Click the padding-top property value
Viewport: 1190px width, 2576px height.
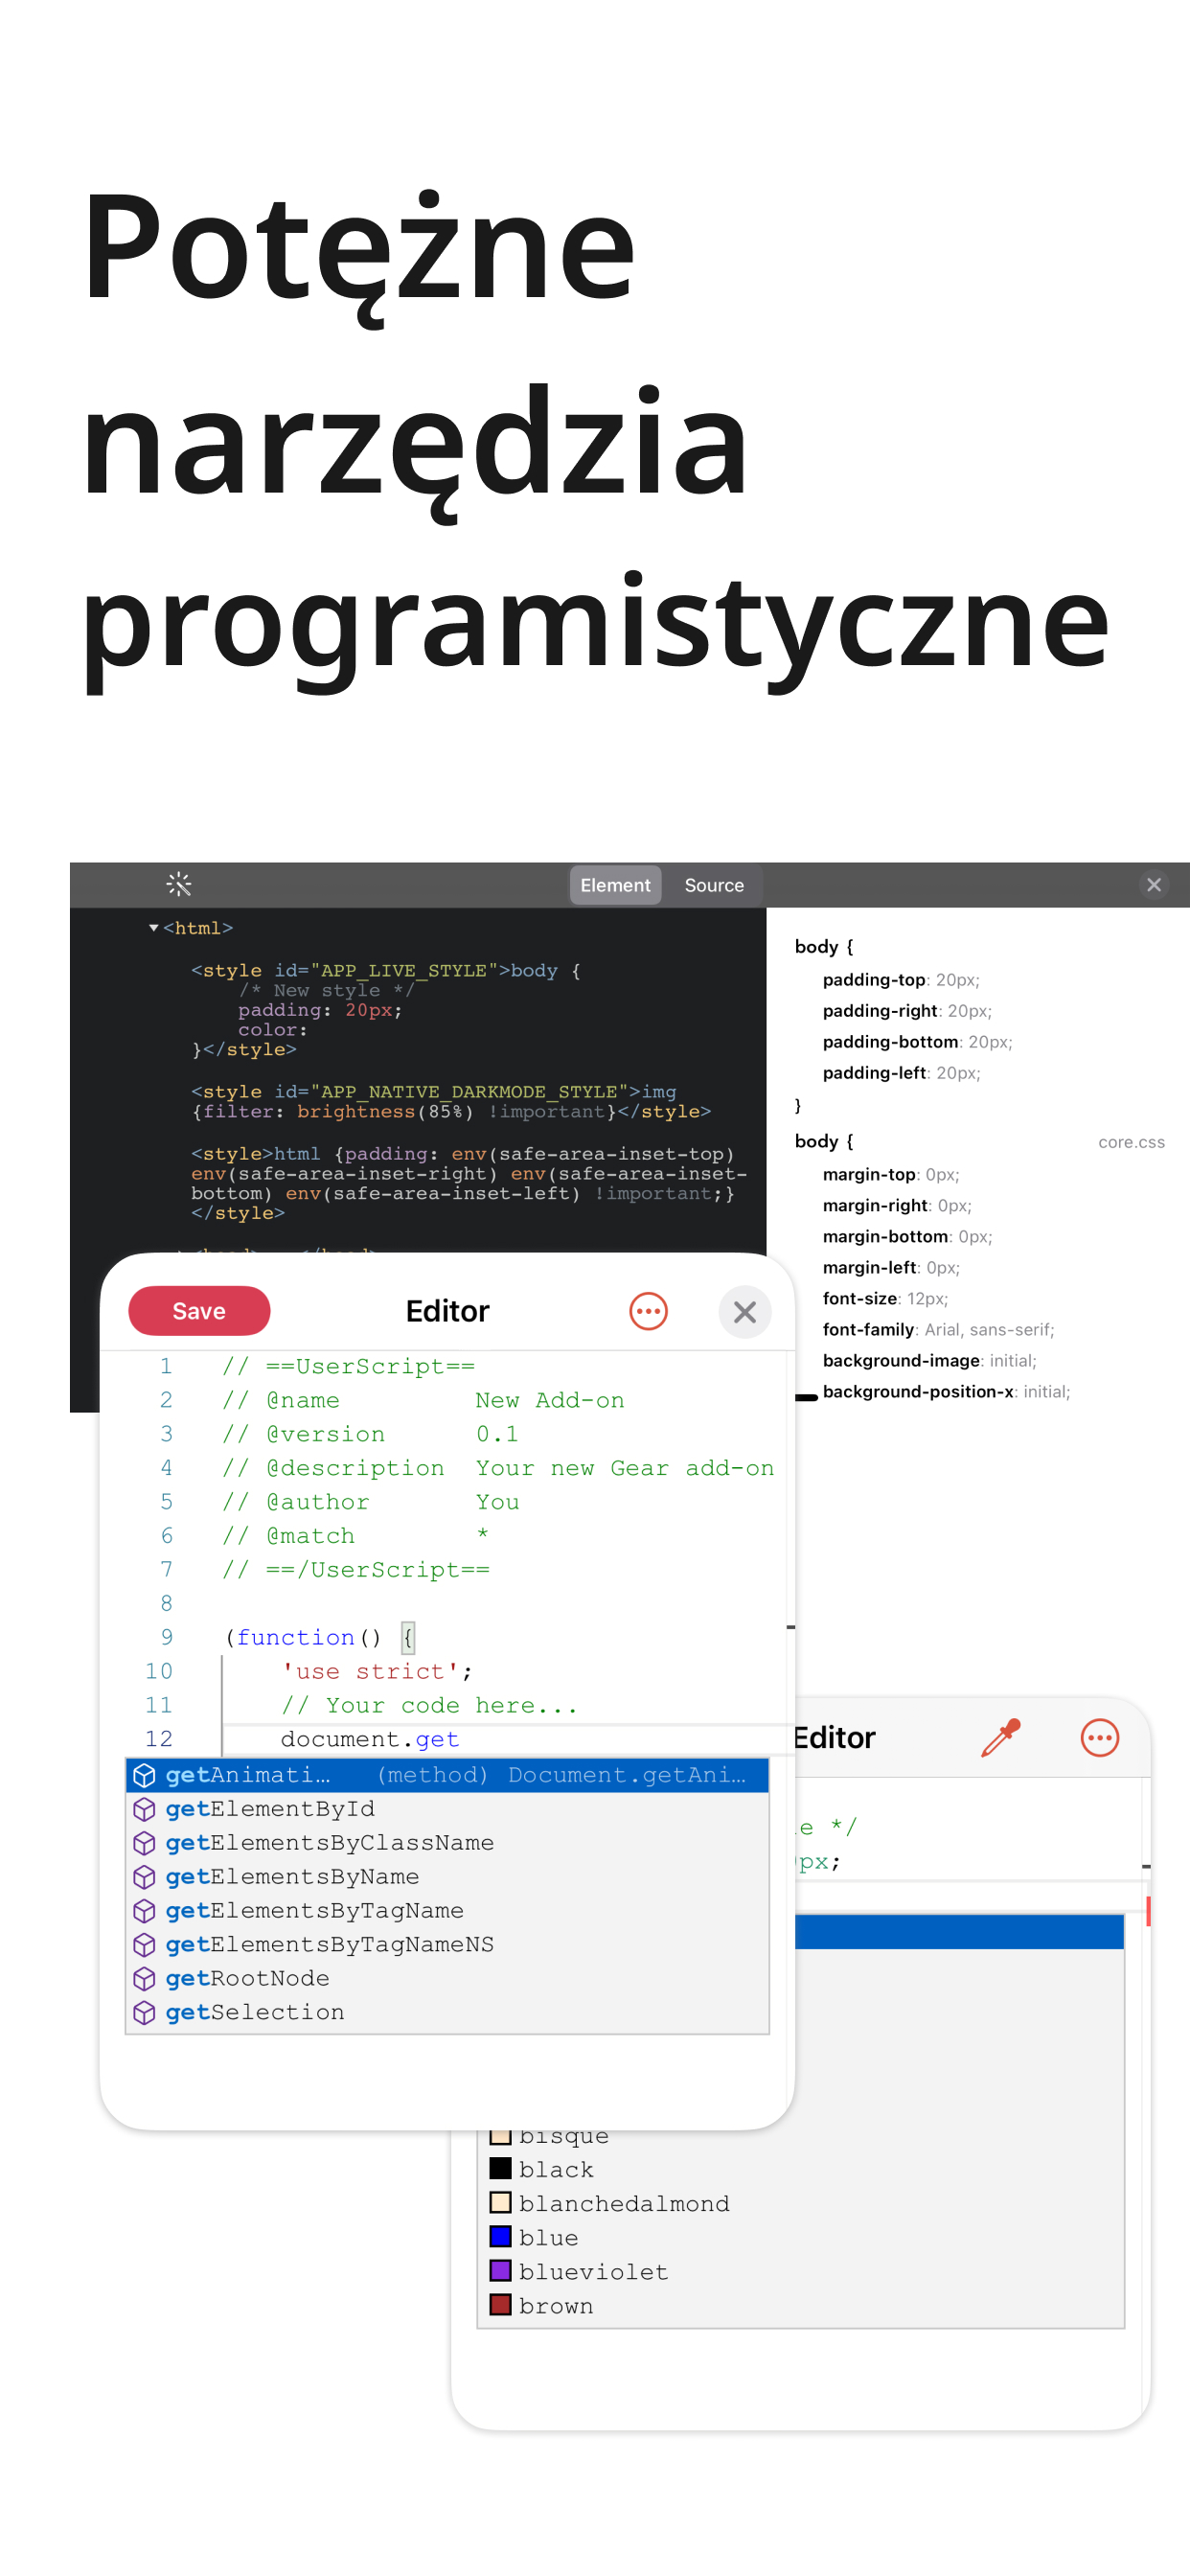957,980
